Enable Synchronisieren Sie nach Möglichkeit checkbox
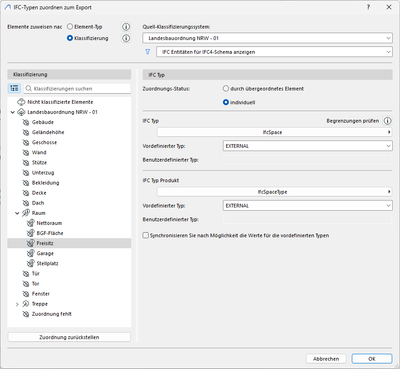The width and height of the screenshot is (400, 369). click(x=145, y=235)
